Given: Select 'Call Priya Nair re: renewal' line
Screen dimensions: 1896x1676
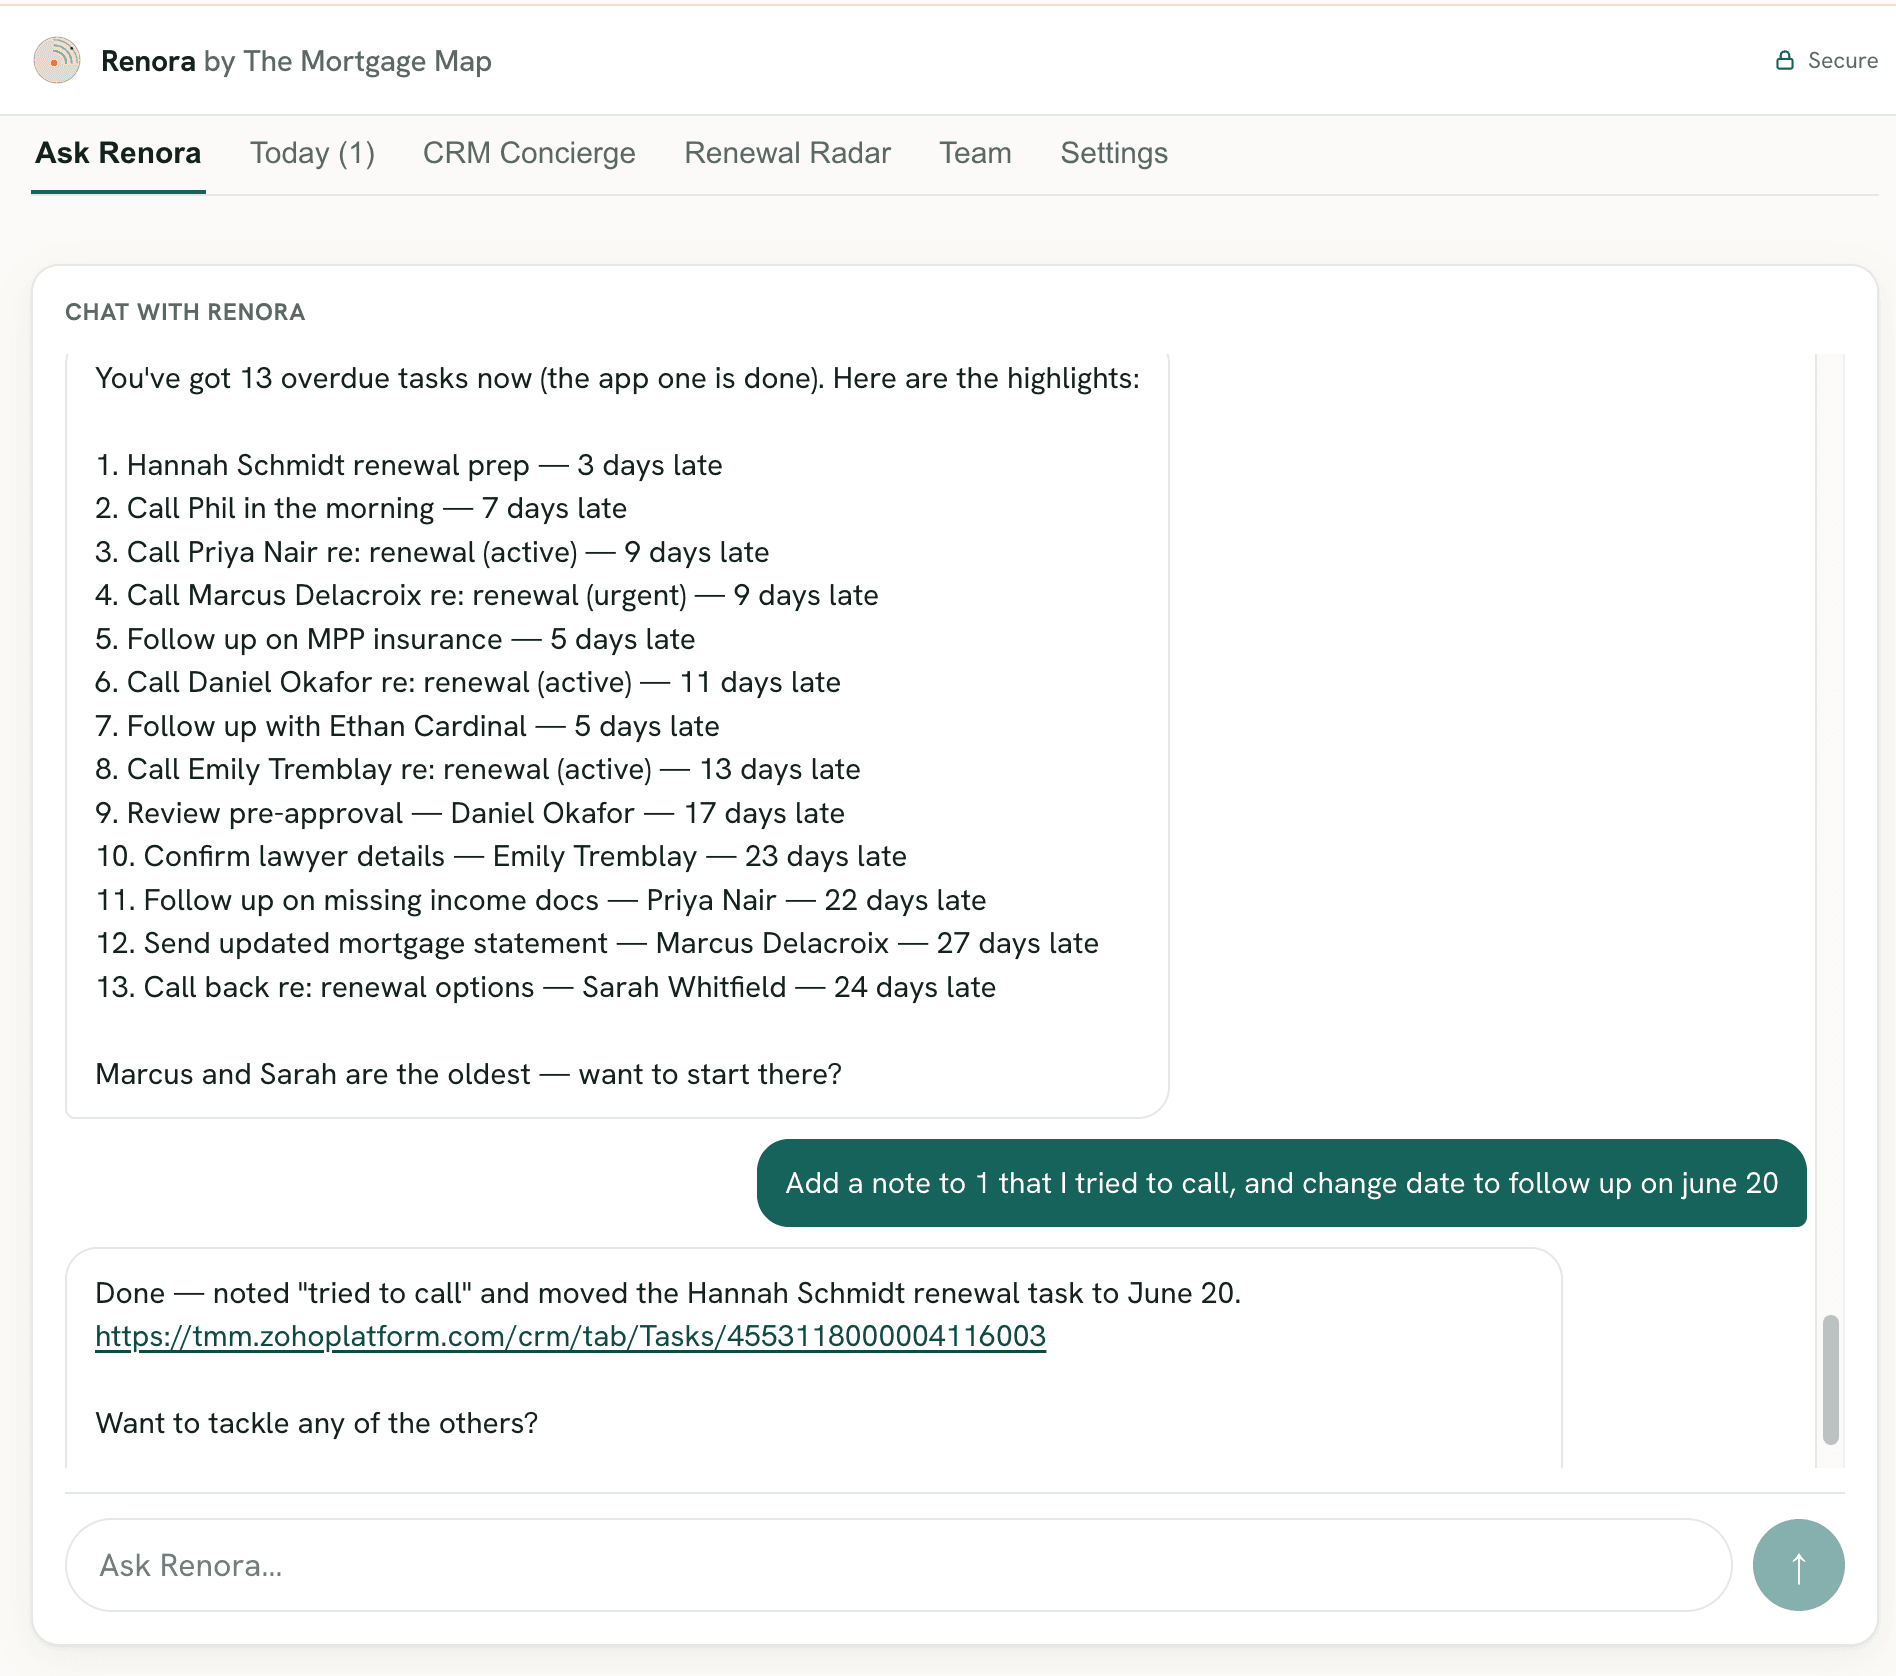Looking at the screenshot, I should pos(432,552).
